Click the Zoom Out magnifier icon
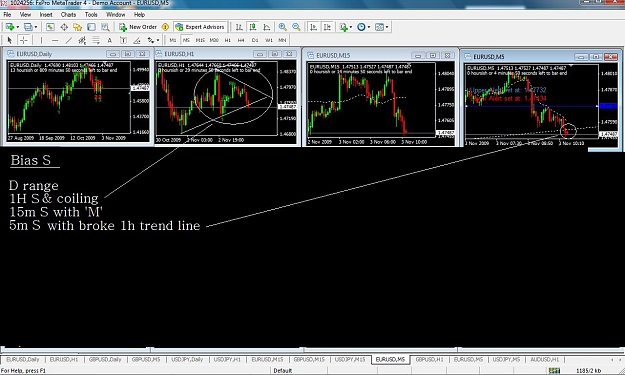The width and height of the screenshot is (625, 375). 296,27
